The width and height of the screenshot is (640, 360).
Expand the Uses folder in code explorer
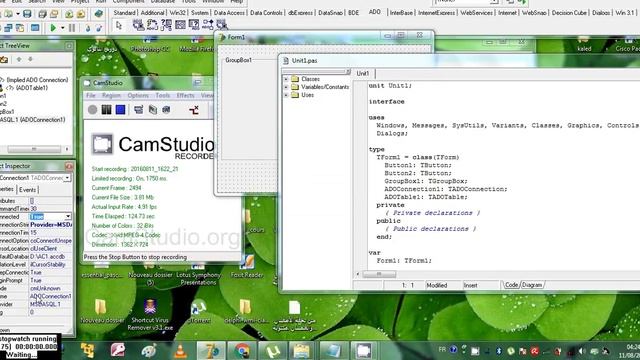(x=286, y=95)
